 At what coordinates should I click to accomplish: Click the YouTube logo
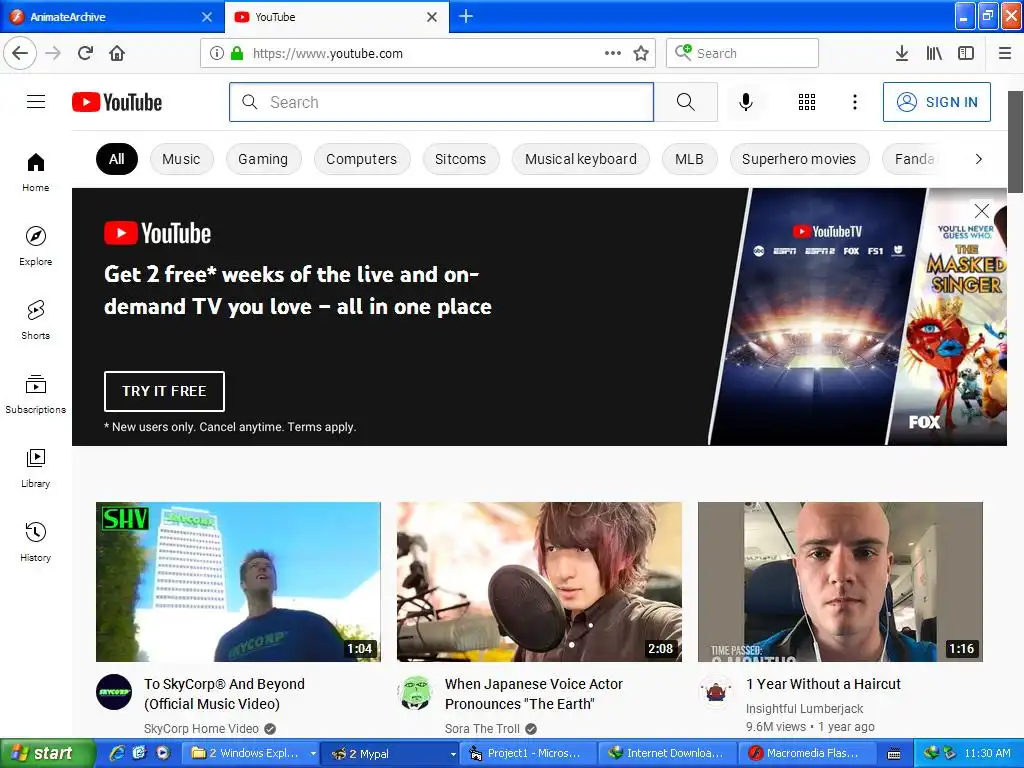117,102
